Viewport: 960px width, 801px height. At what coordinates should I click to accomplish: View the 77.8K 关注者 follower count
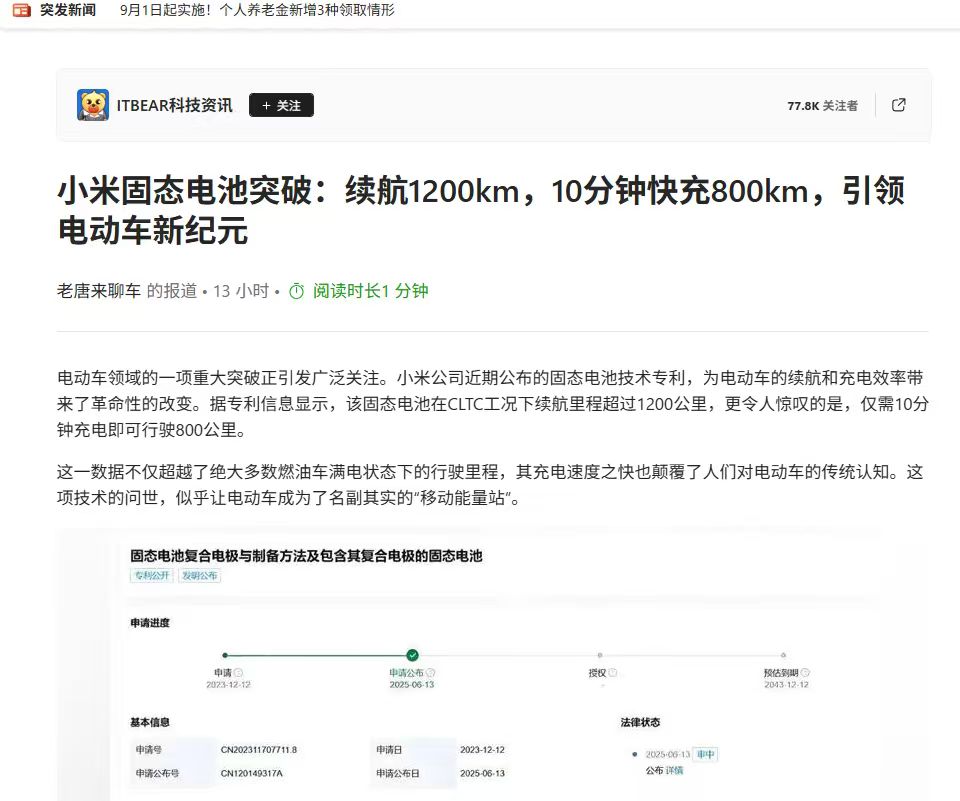pos(822,105)
